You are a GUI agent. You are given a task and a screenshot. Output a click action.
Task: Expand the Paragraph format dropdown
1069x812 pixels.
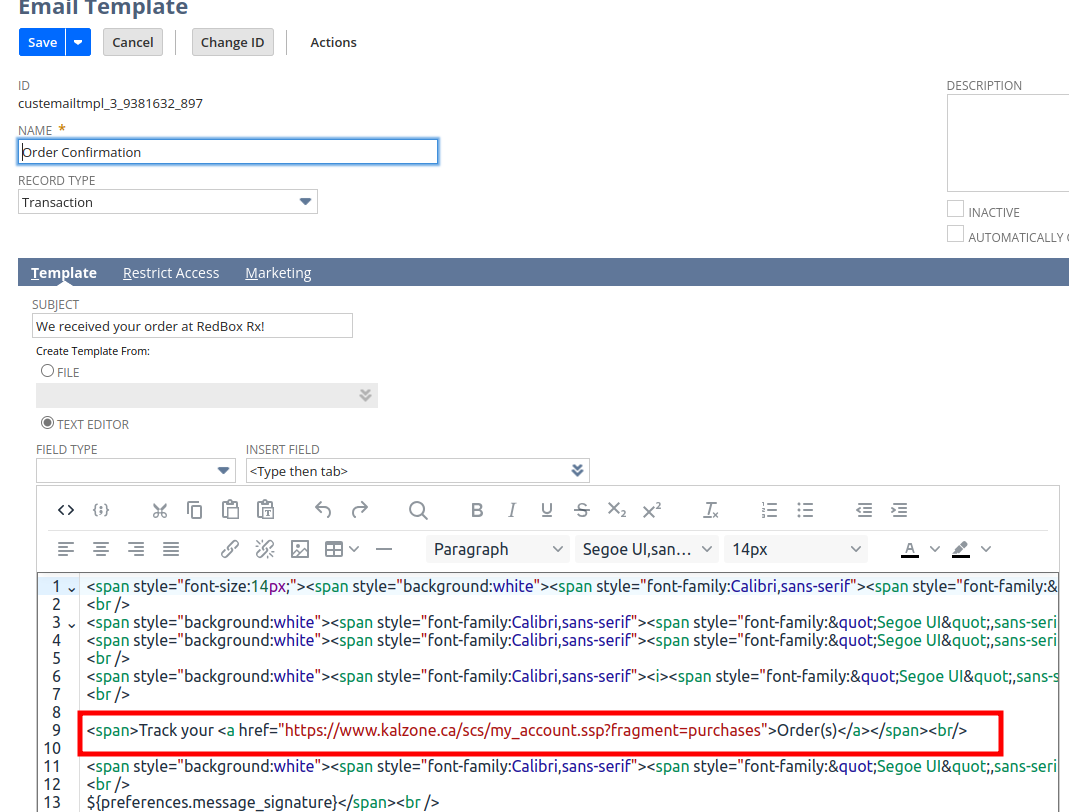point(499,549)
